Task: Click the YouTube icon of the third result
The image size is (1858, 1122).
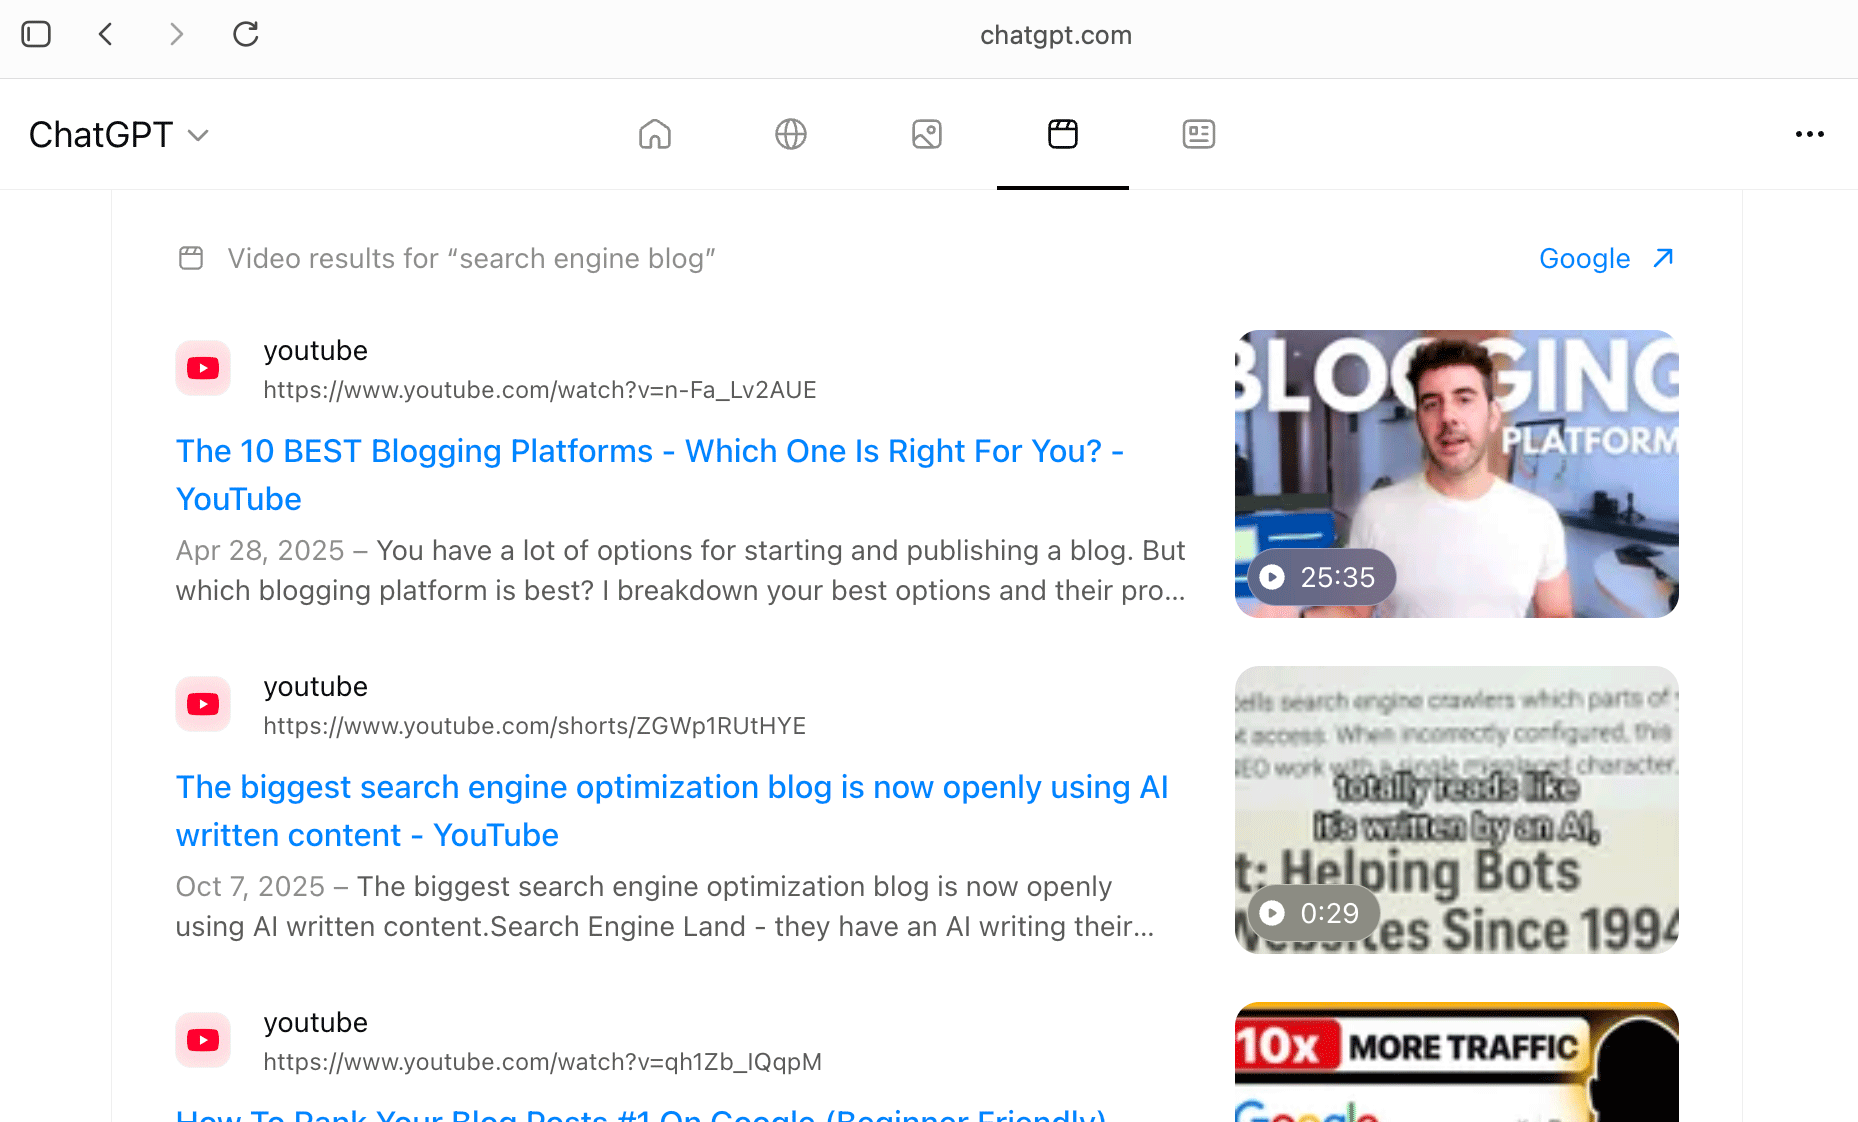Action: pos(203,1040)
